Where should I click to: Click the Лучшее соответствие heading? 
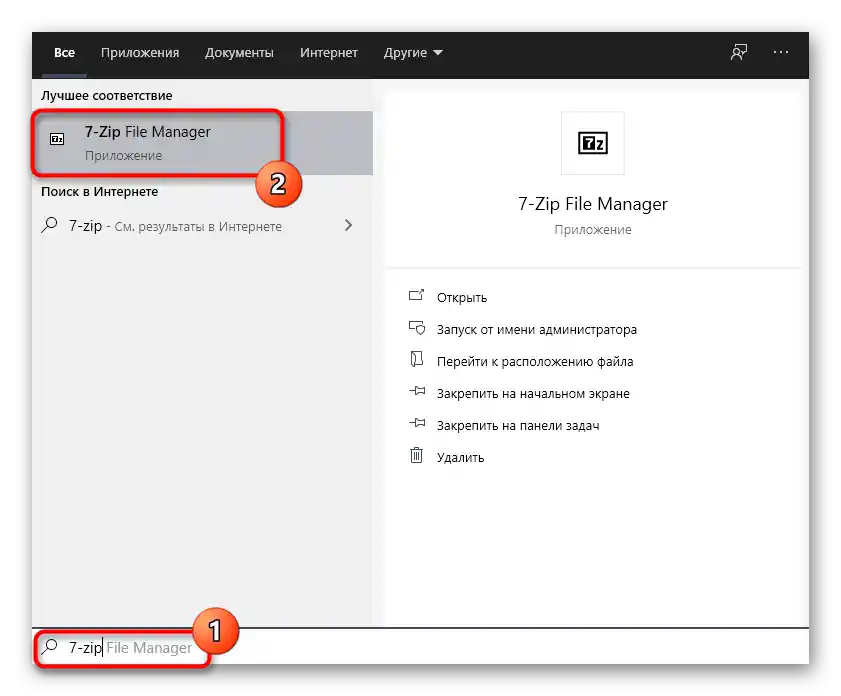pyautogui.click(x=107, y=95)
